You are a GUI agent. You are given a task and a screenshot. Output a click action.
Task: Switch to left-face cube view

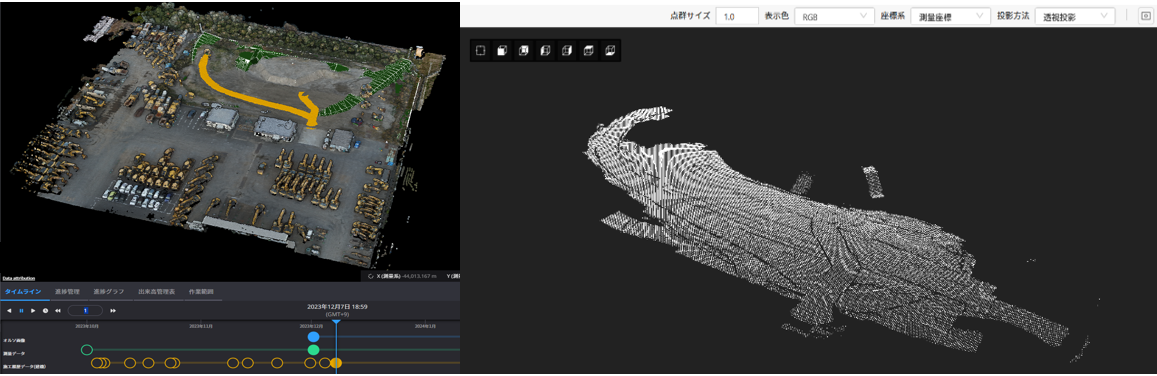(545, 51)
